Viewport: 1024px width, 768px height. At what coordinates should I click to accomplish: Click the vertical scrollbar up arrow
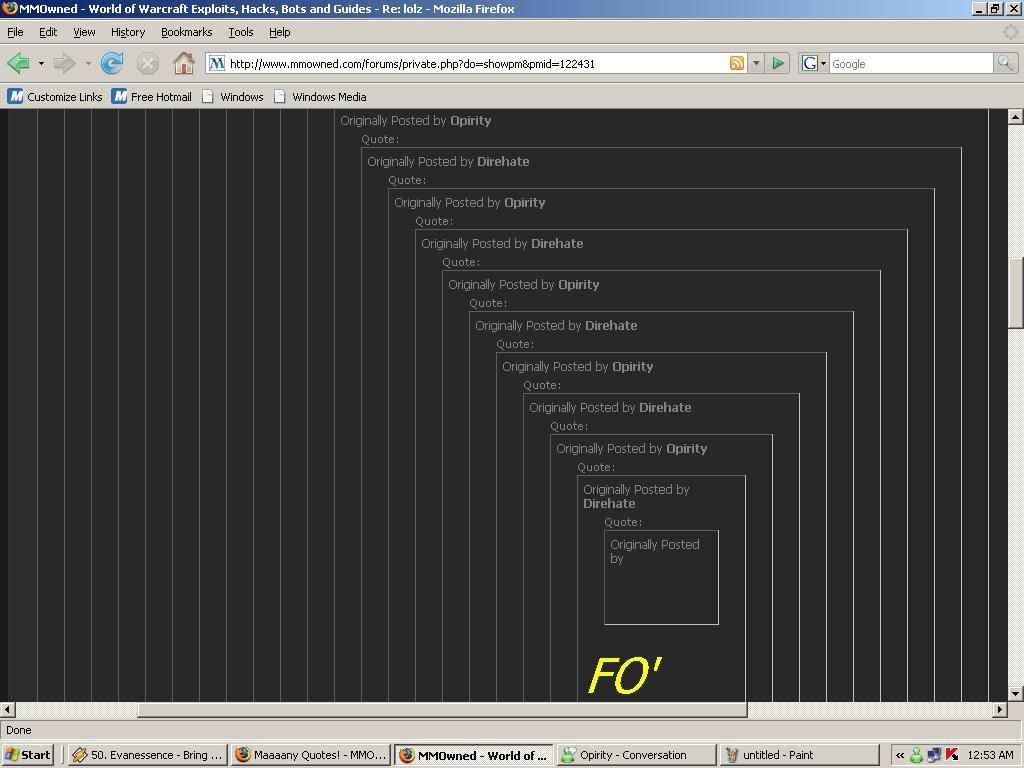coord(1015,117)
